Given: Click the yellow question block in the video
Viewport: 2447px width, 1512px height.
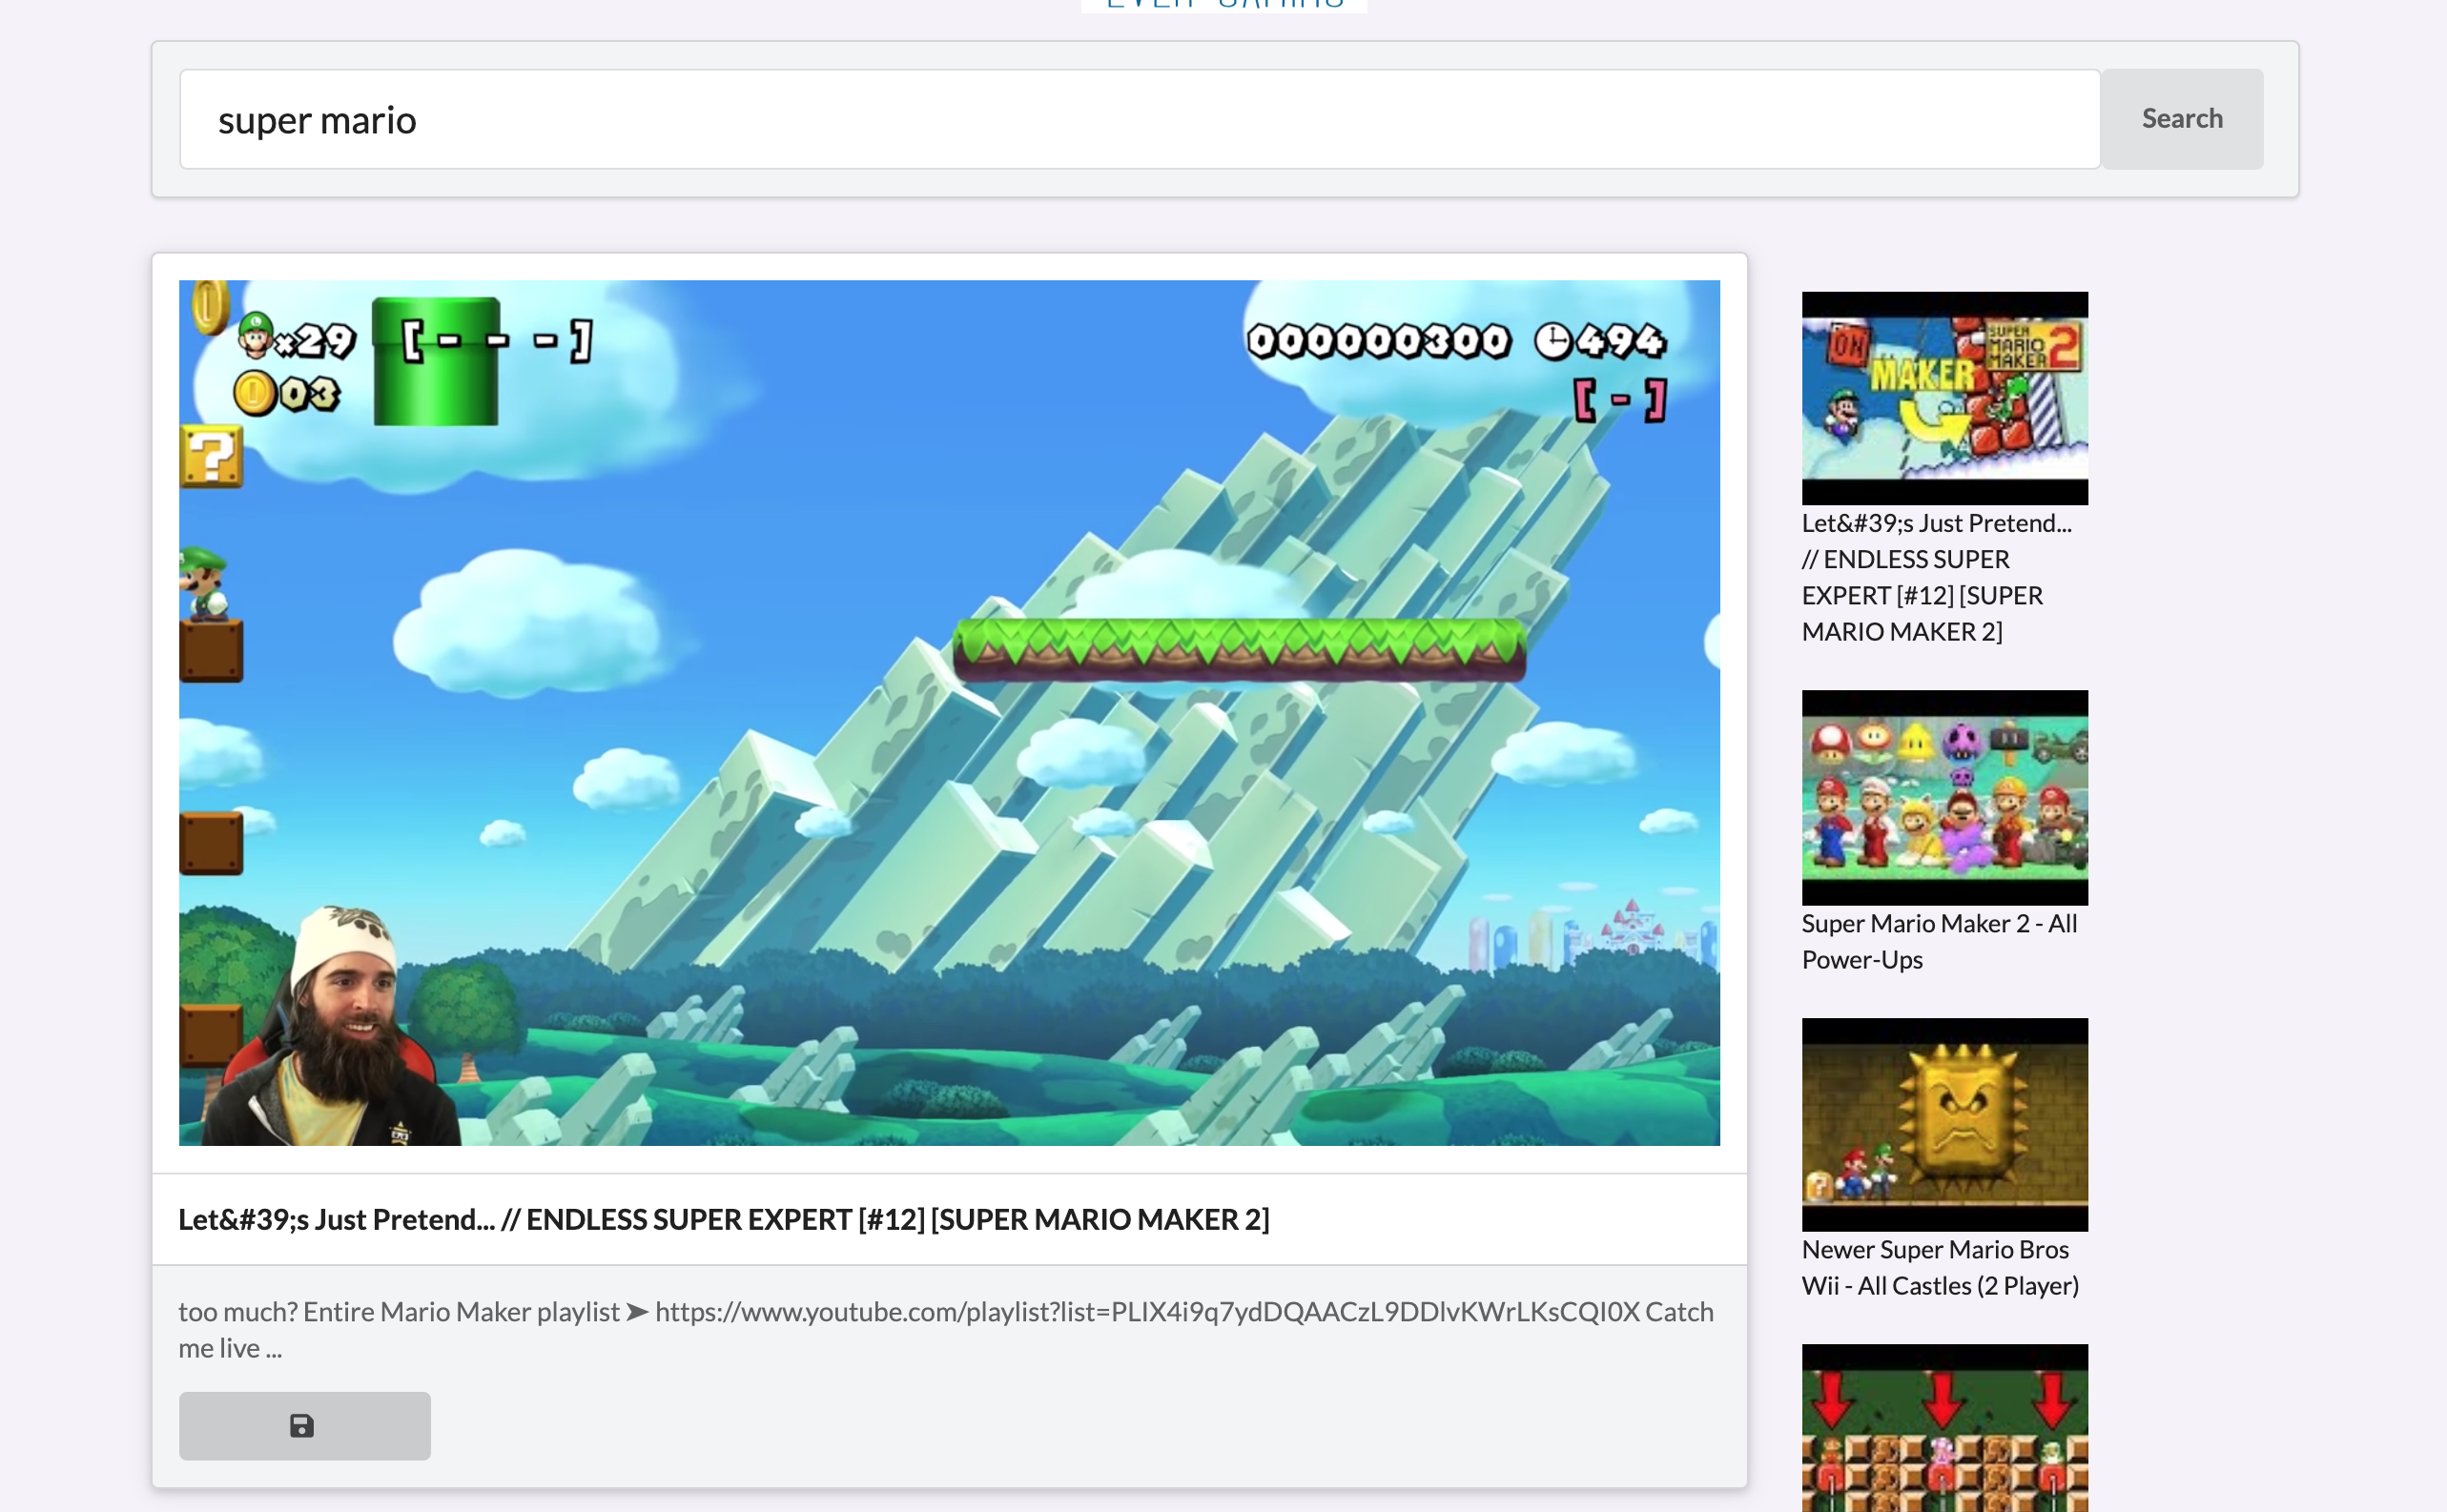Looking at the screenshot, I should click(211, 456).
